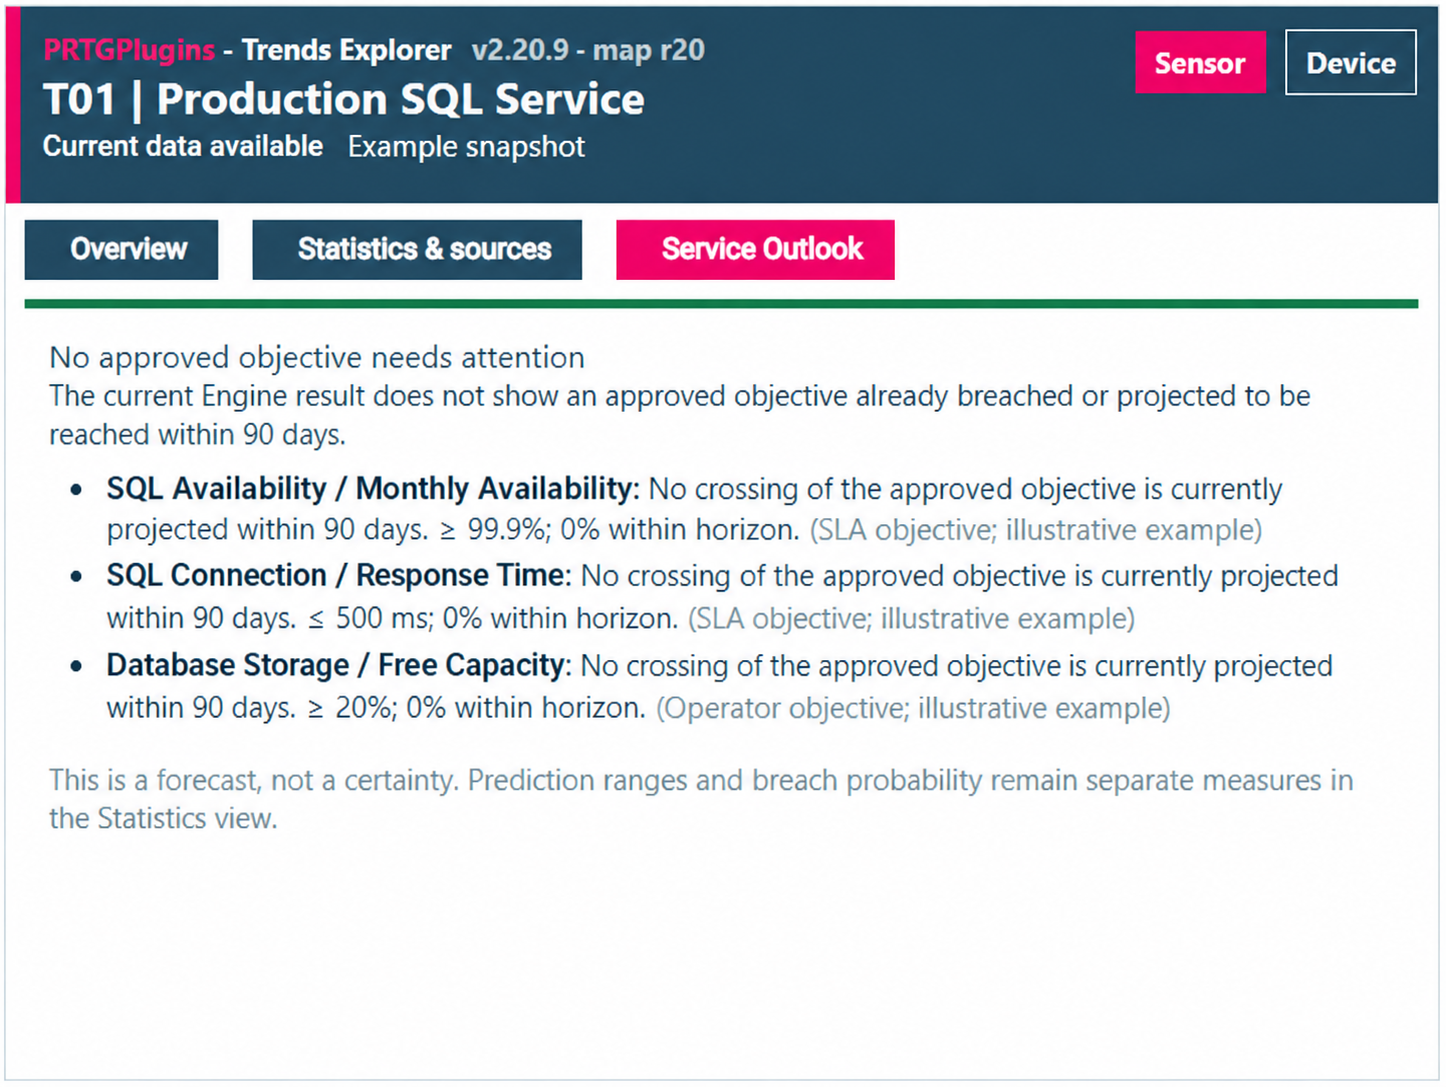Switch to the Device view button

[1350, 62]
